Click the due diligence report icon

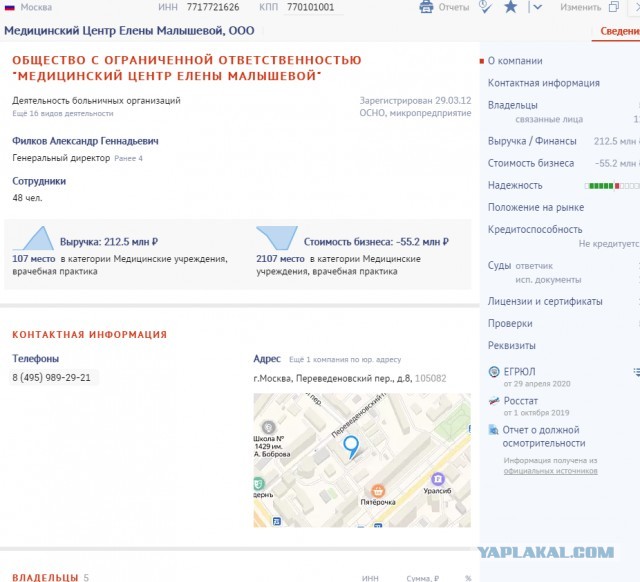pyautogui.click(x=494, y=430)
